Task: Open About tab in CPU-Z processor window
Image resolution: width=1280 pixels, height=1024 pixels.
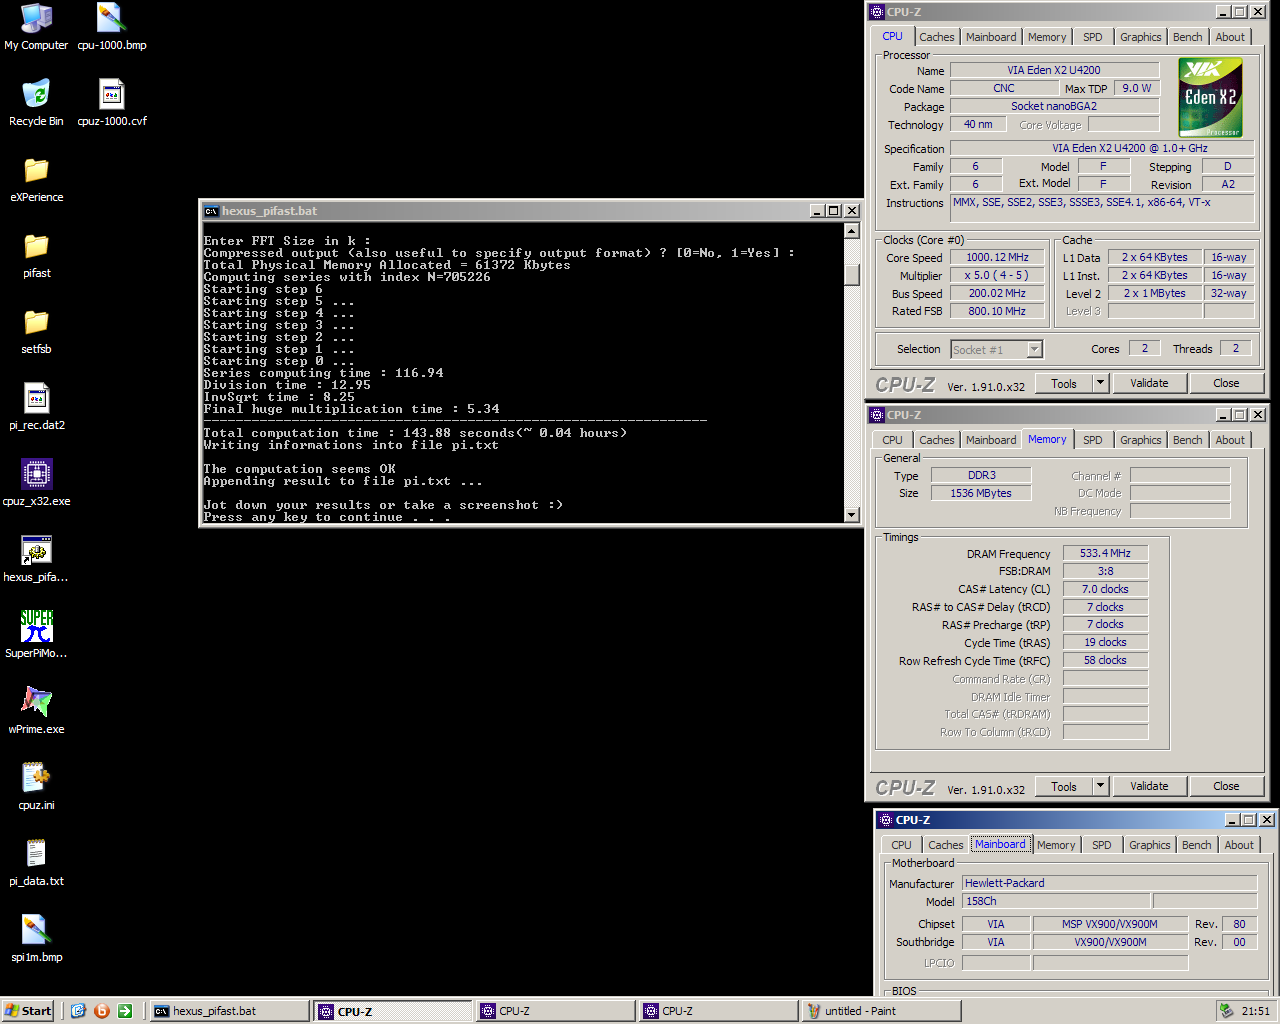Action: (1230, 37)
